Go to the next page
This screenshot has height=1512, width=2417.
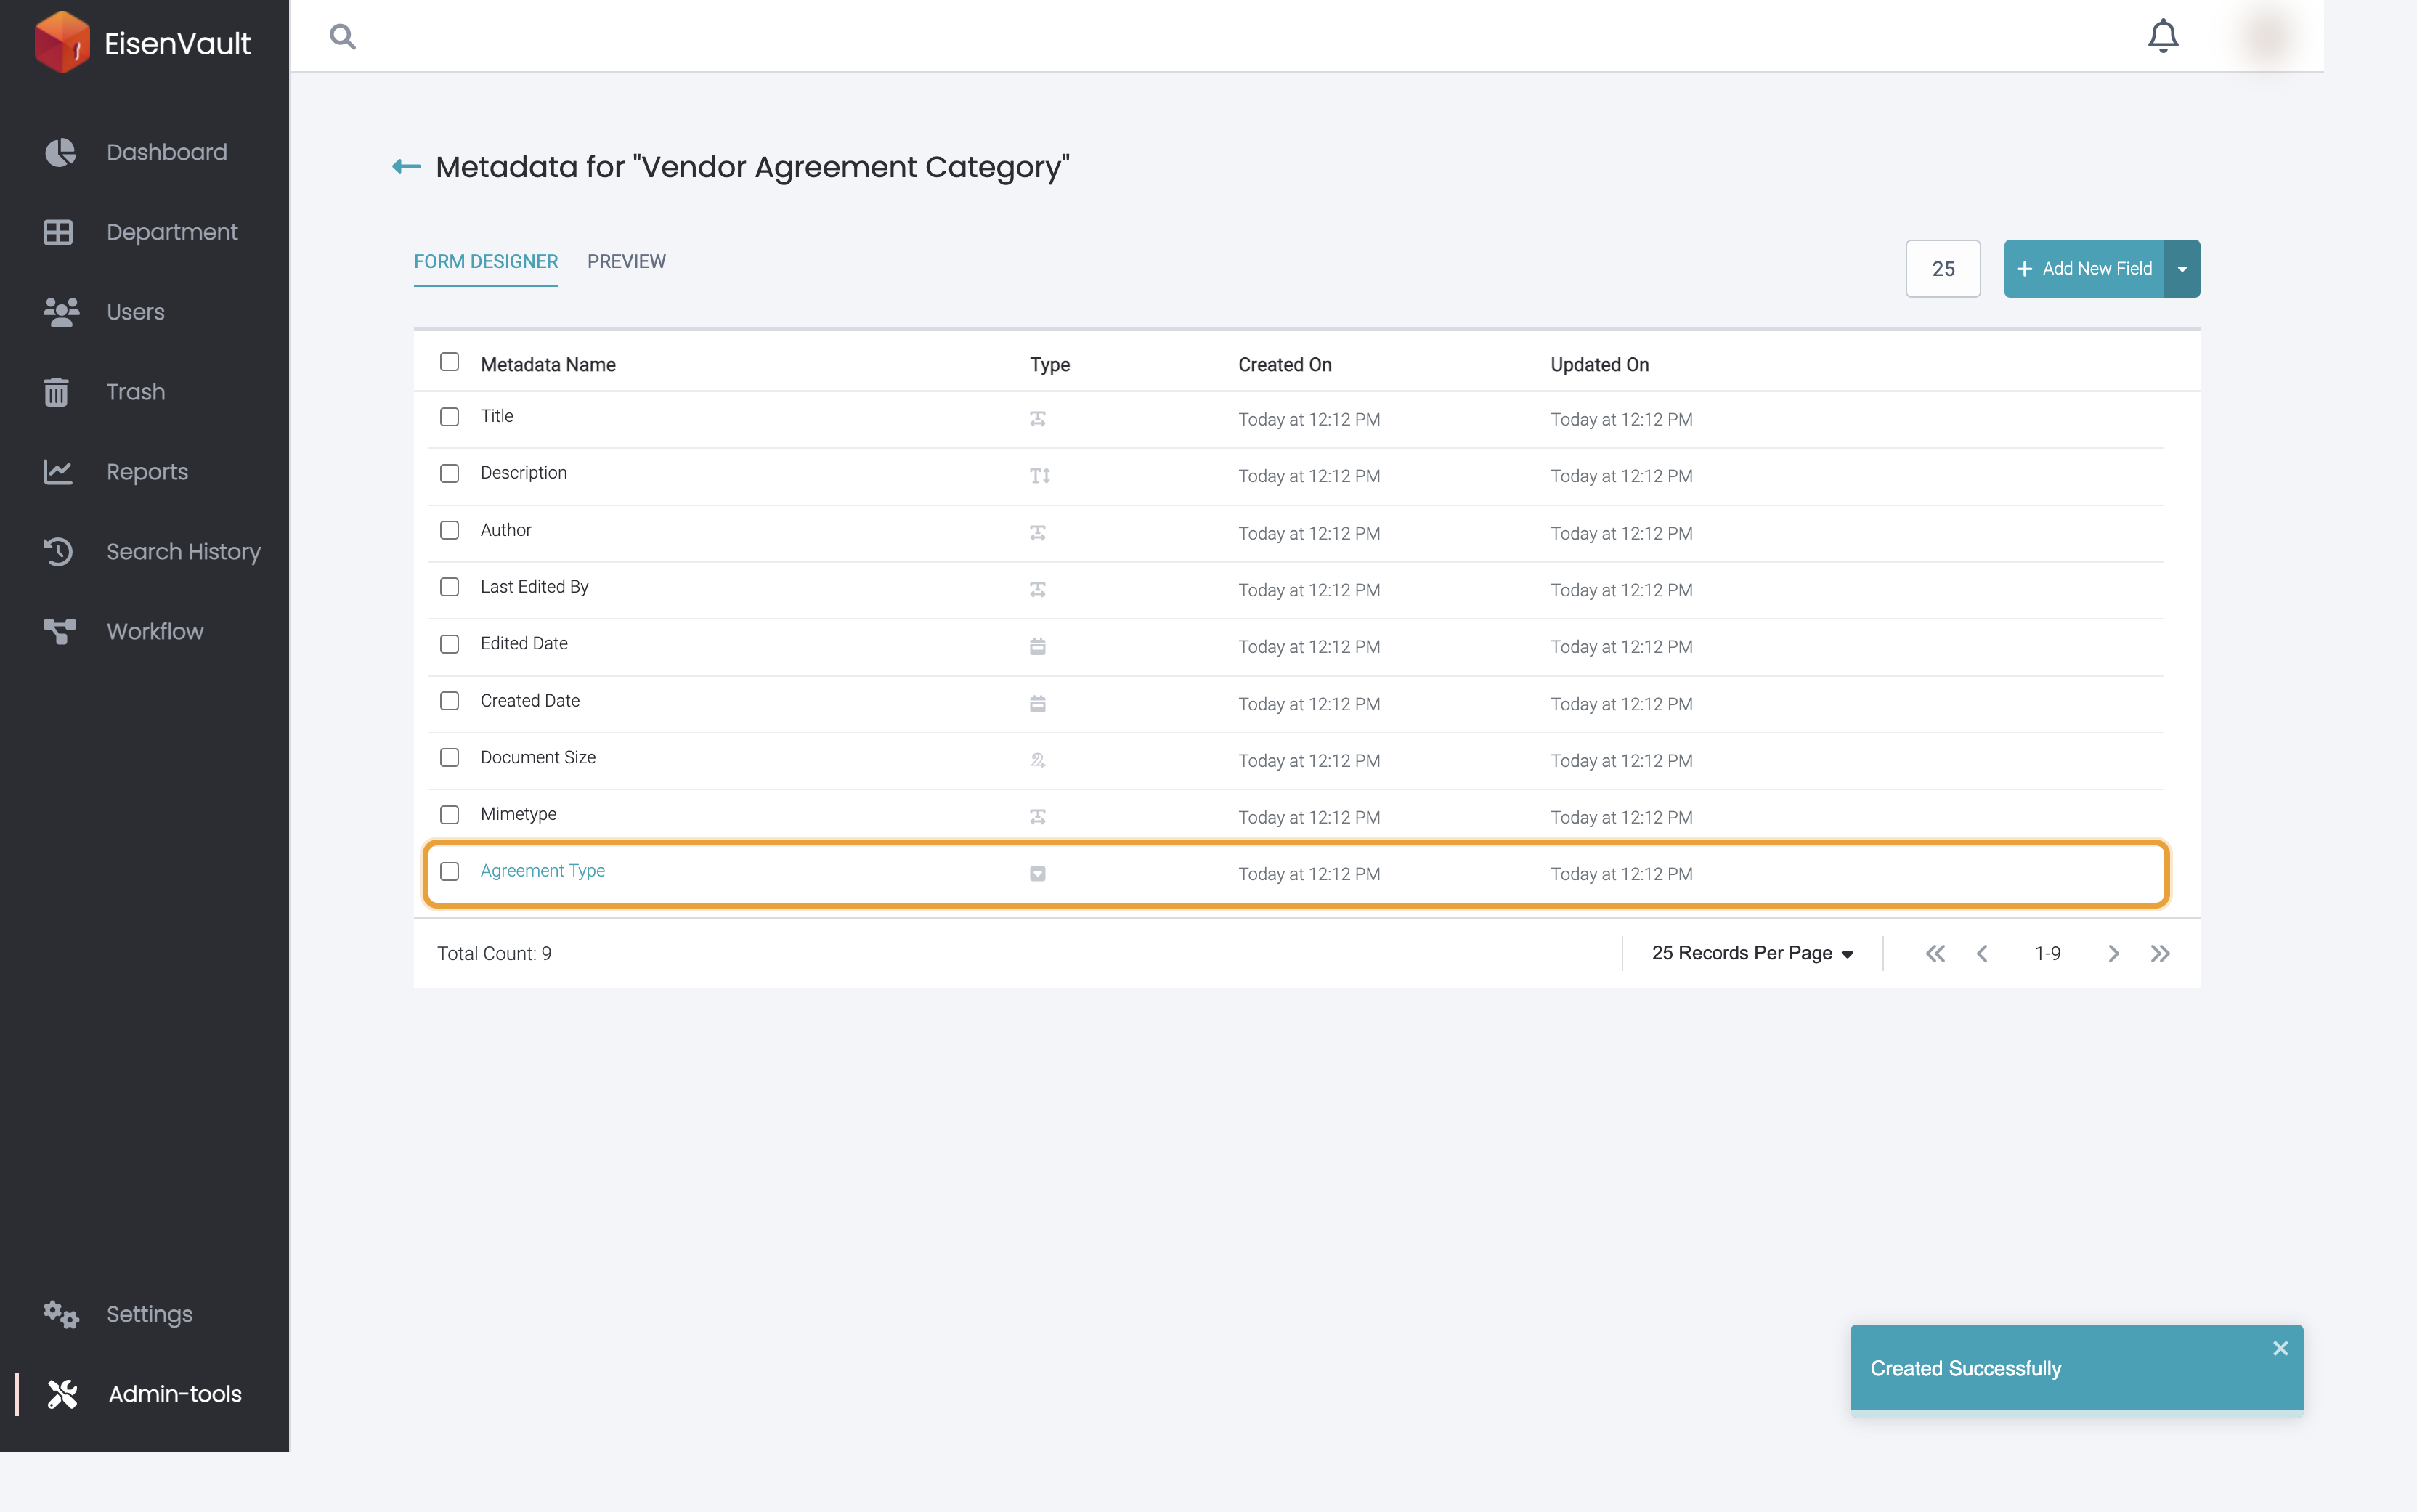2113,954
